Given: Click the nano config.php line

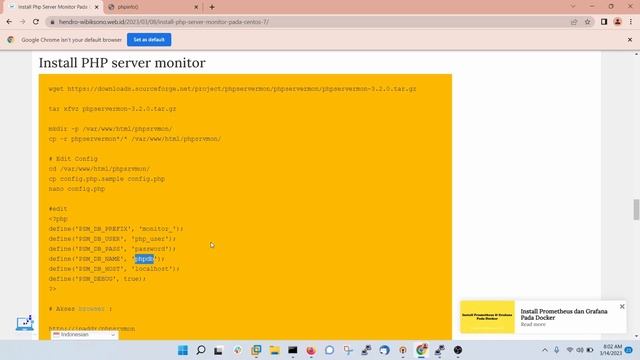Looking at the screenshot, I should pyautogui.click(x=77, y=189).
